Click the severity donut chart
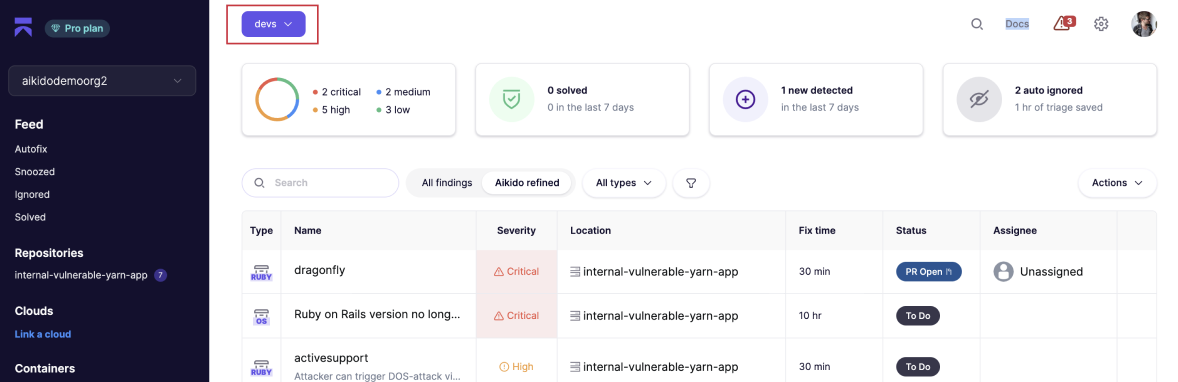Screen dimensions: 1178x382 (x=278, y=100)
